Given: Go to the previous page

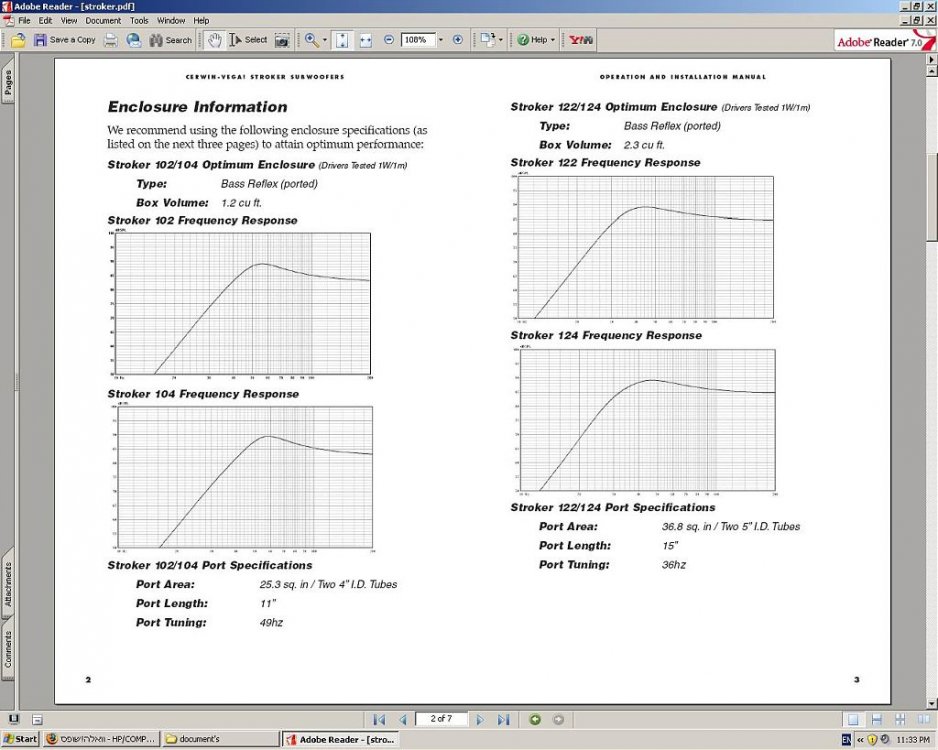Looking at the screenshot, I should point(403,719).
